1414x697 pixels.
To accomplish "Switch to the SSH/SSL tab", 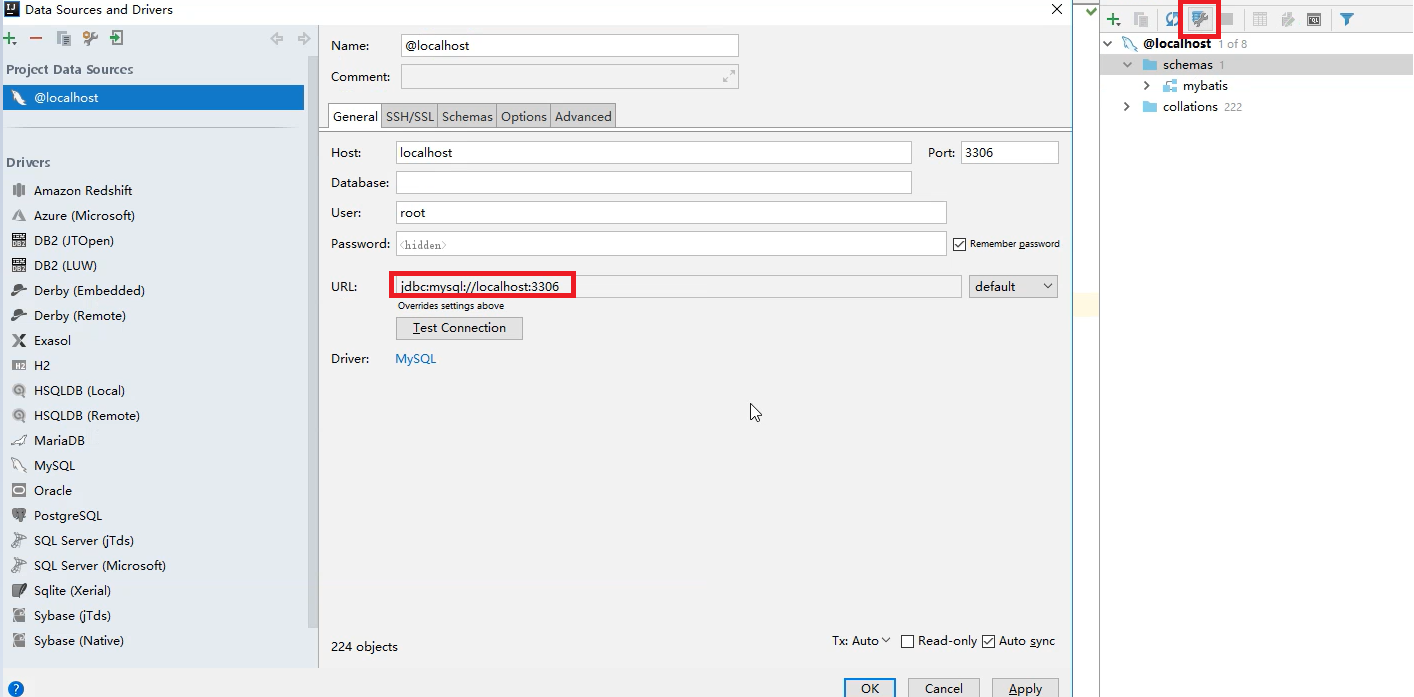I will pos(410,116).
